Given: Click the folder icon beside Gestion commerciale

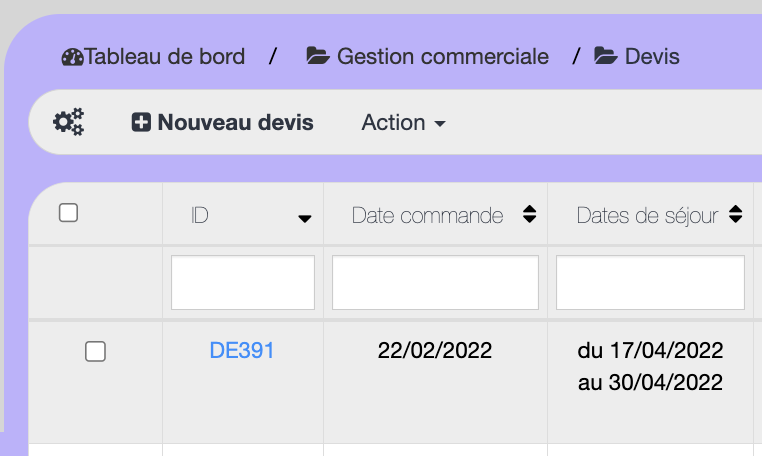Looking at the screenshot, I should [318, 57].
